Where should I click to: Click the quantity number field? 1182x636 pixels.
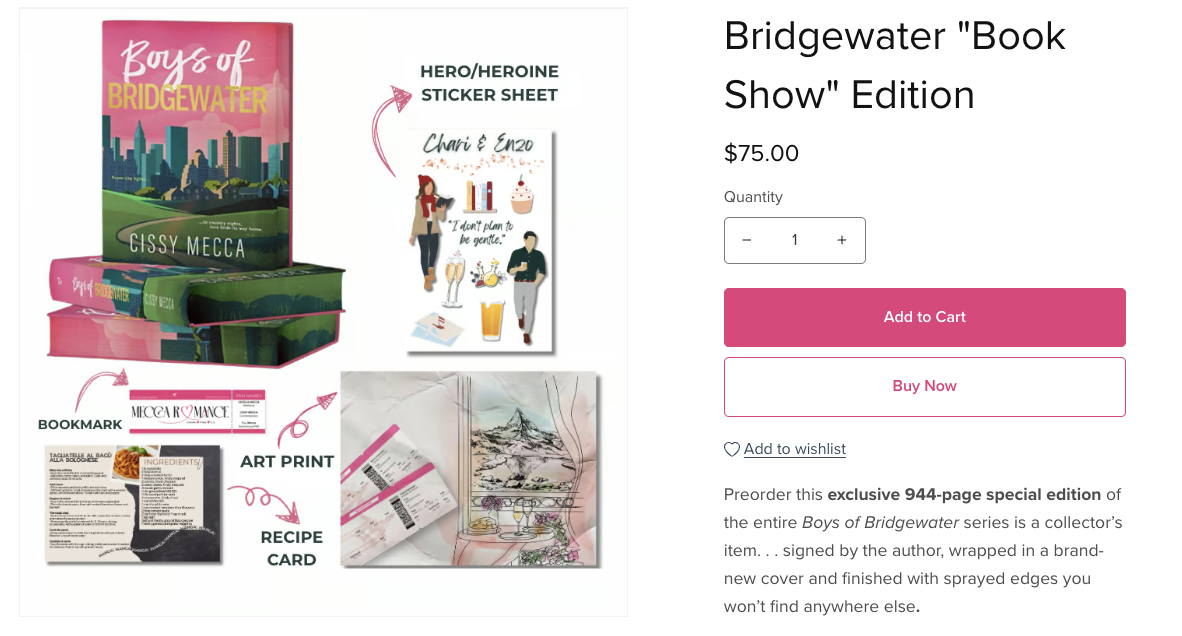pyautogui.click(x=795, y=240)
